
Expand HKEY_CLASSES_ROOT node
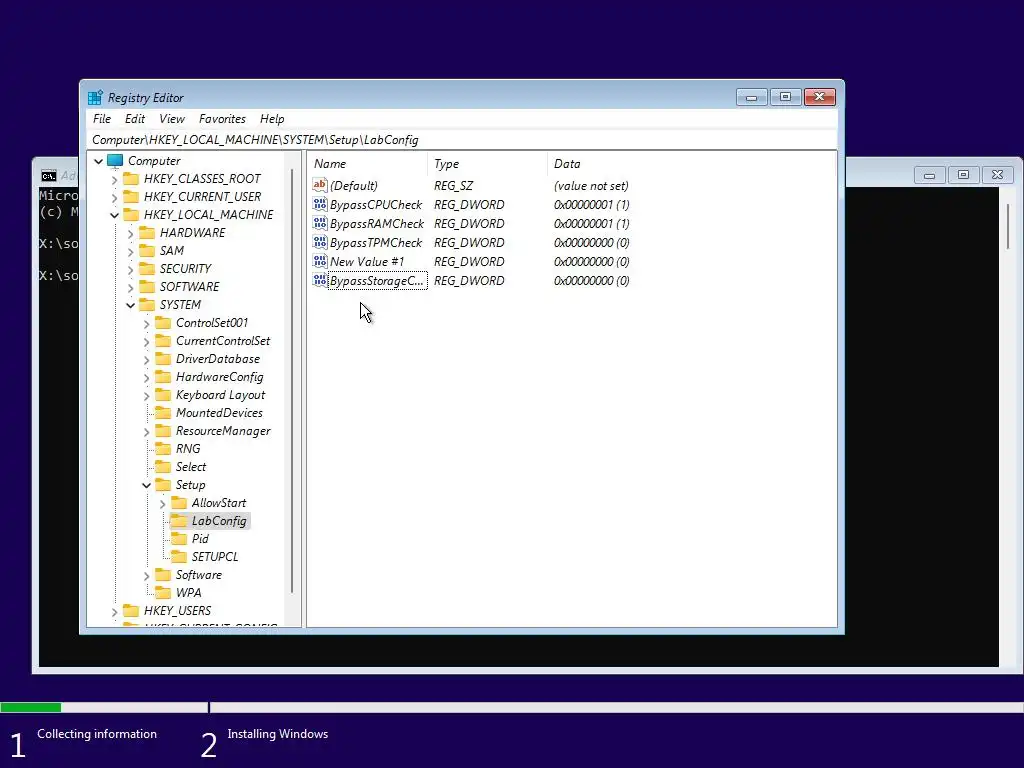tap(114, 179)
